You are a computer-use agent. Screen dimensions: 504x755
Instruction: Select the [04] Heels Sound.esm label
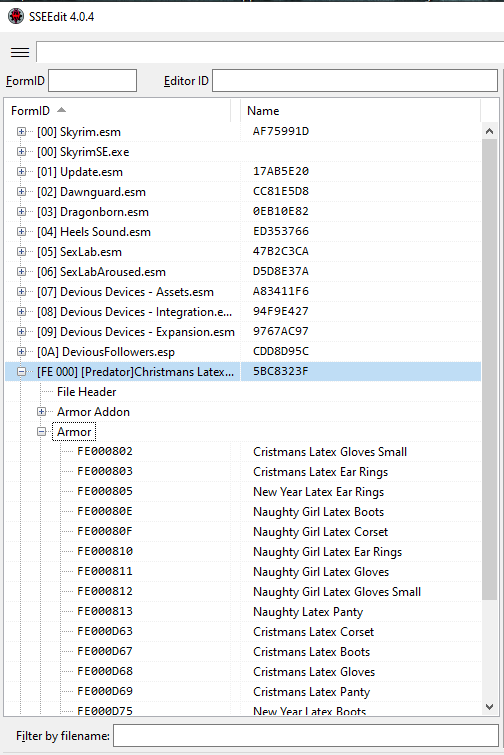[94, 232]
